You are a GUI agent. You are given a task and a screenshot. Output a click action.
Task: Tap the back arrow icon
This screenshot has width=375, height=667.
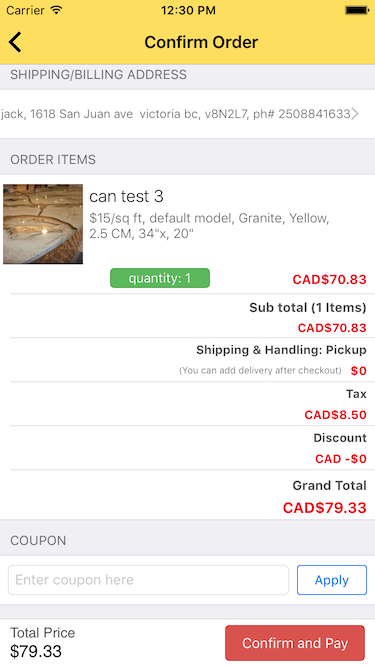click(x=15, y=42)
